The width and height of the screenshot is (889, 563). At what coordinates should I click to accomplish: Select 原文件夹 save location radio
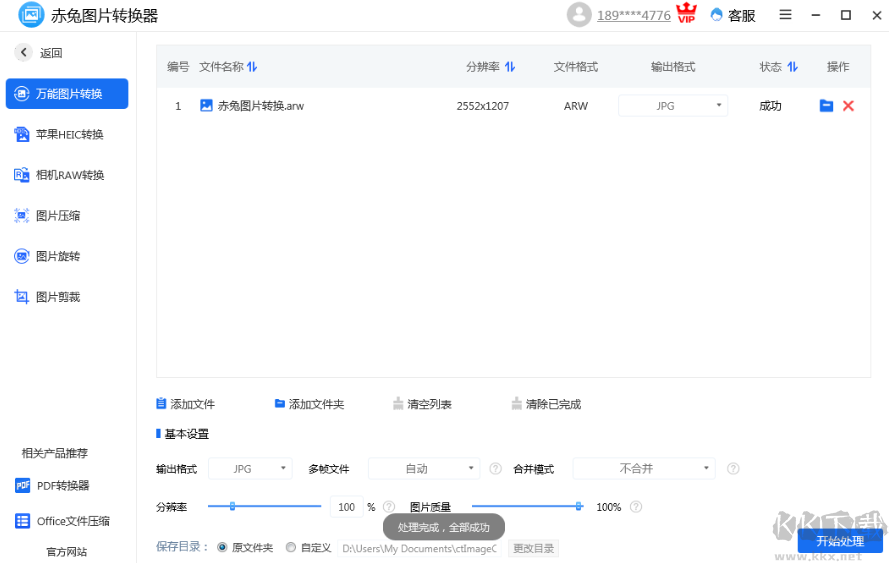coord(222,548)
